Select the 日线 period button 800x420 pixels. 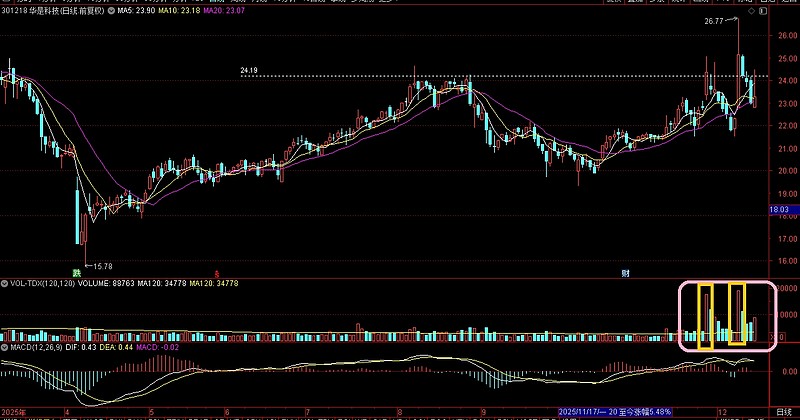click(x=784, y=412)
